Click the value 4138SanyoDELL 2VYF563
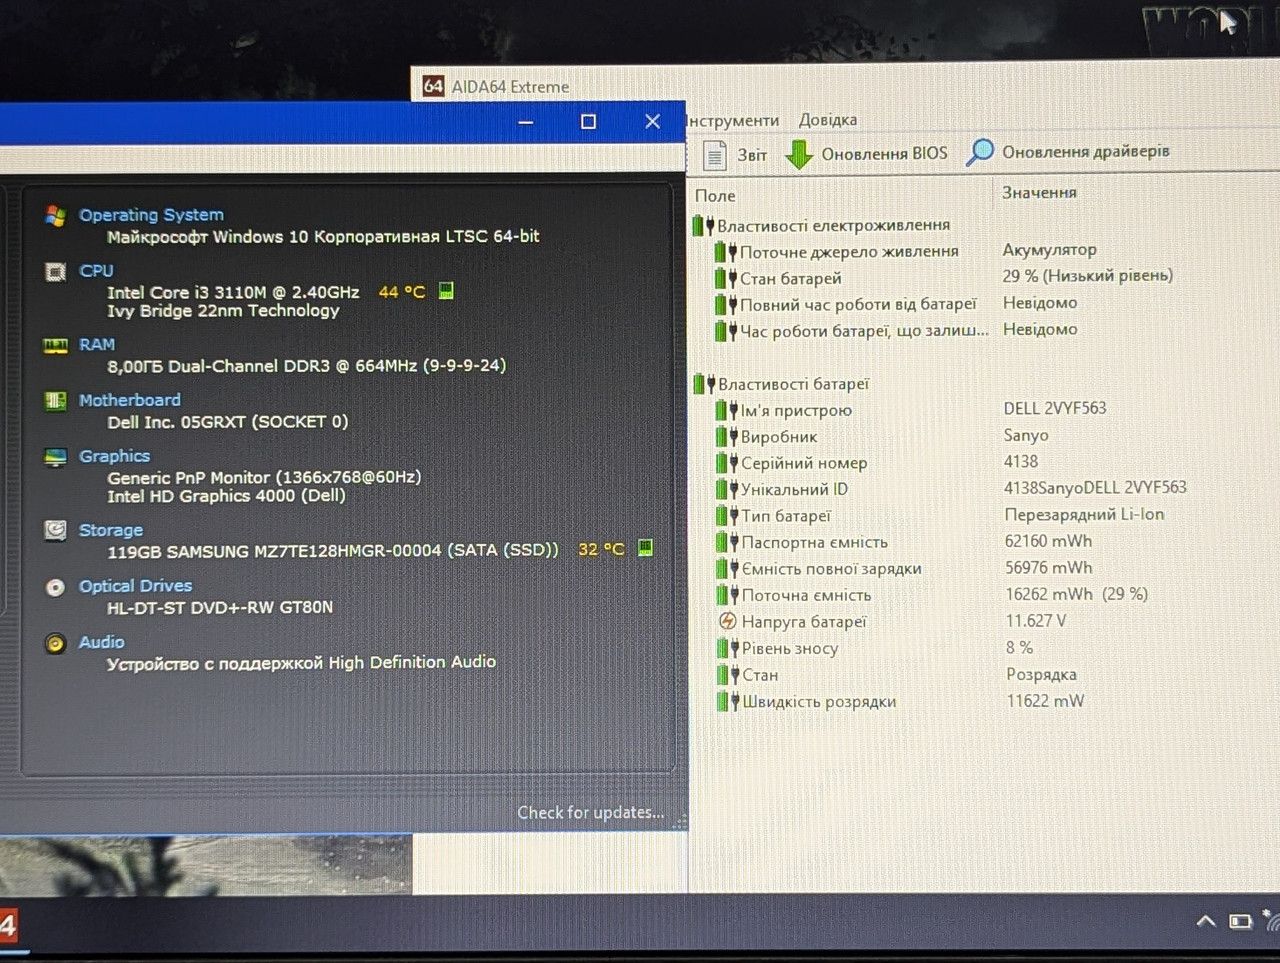The height and width of the screenshot is (963, 1280). [x=1095, y=488]
